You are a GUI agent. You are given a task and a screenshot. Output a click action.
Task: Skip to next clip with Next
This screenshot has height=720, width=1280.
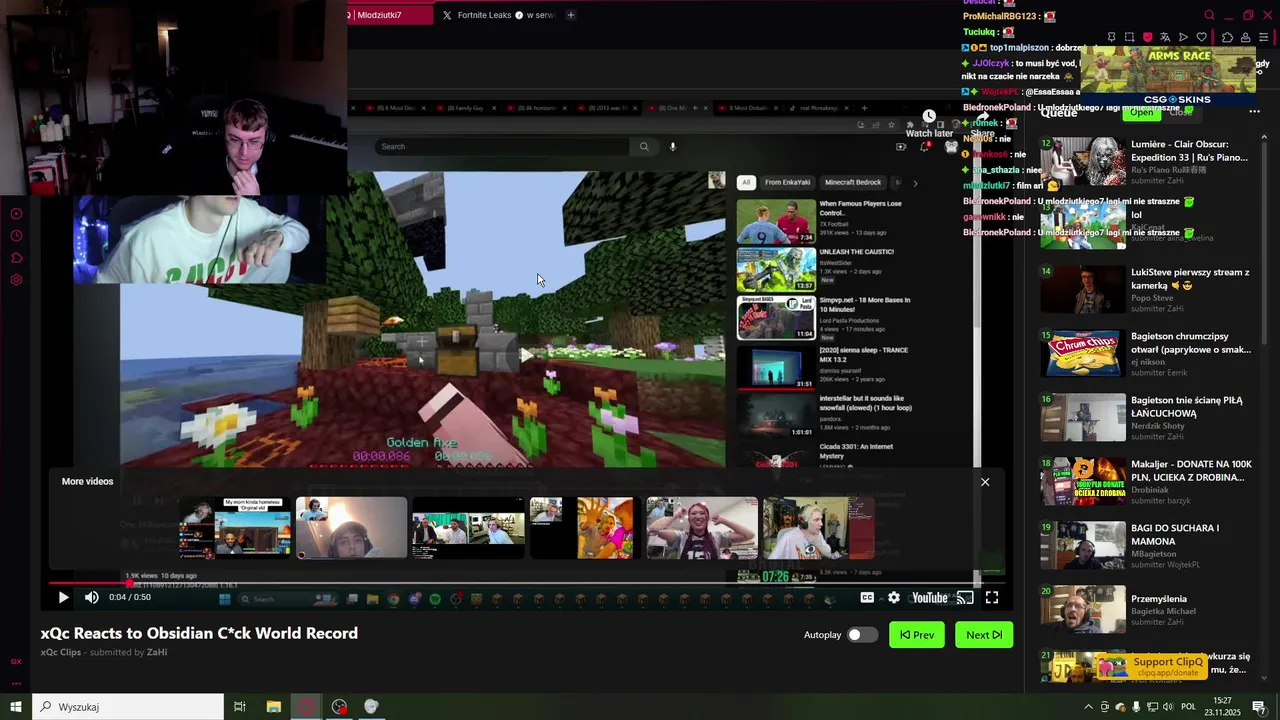[x=984, y=635]
